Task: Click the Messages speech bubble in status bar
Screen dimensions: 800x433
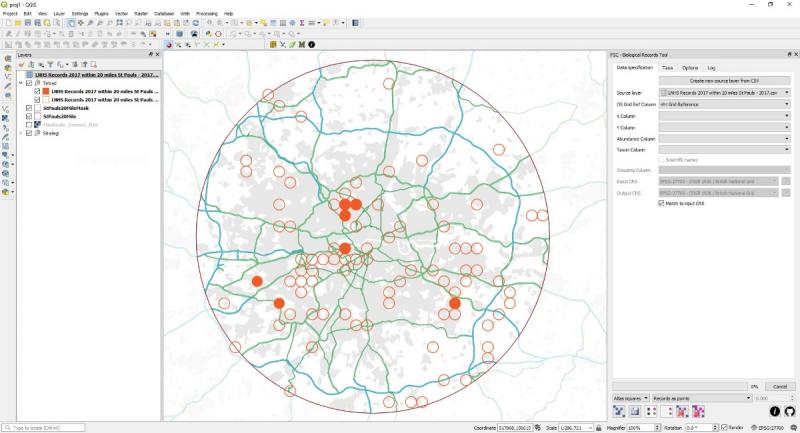Action: (794, 427)
